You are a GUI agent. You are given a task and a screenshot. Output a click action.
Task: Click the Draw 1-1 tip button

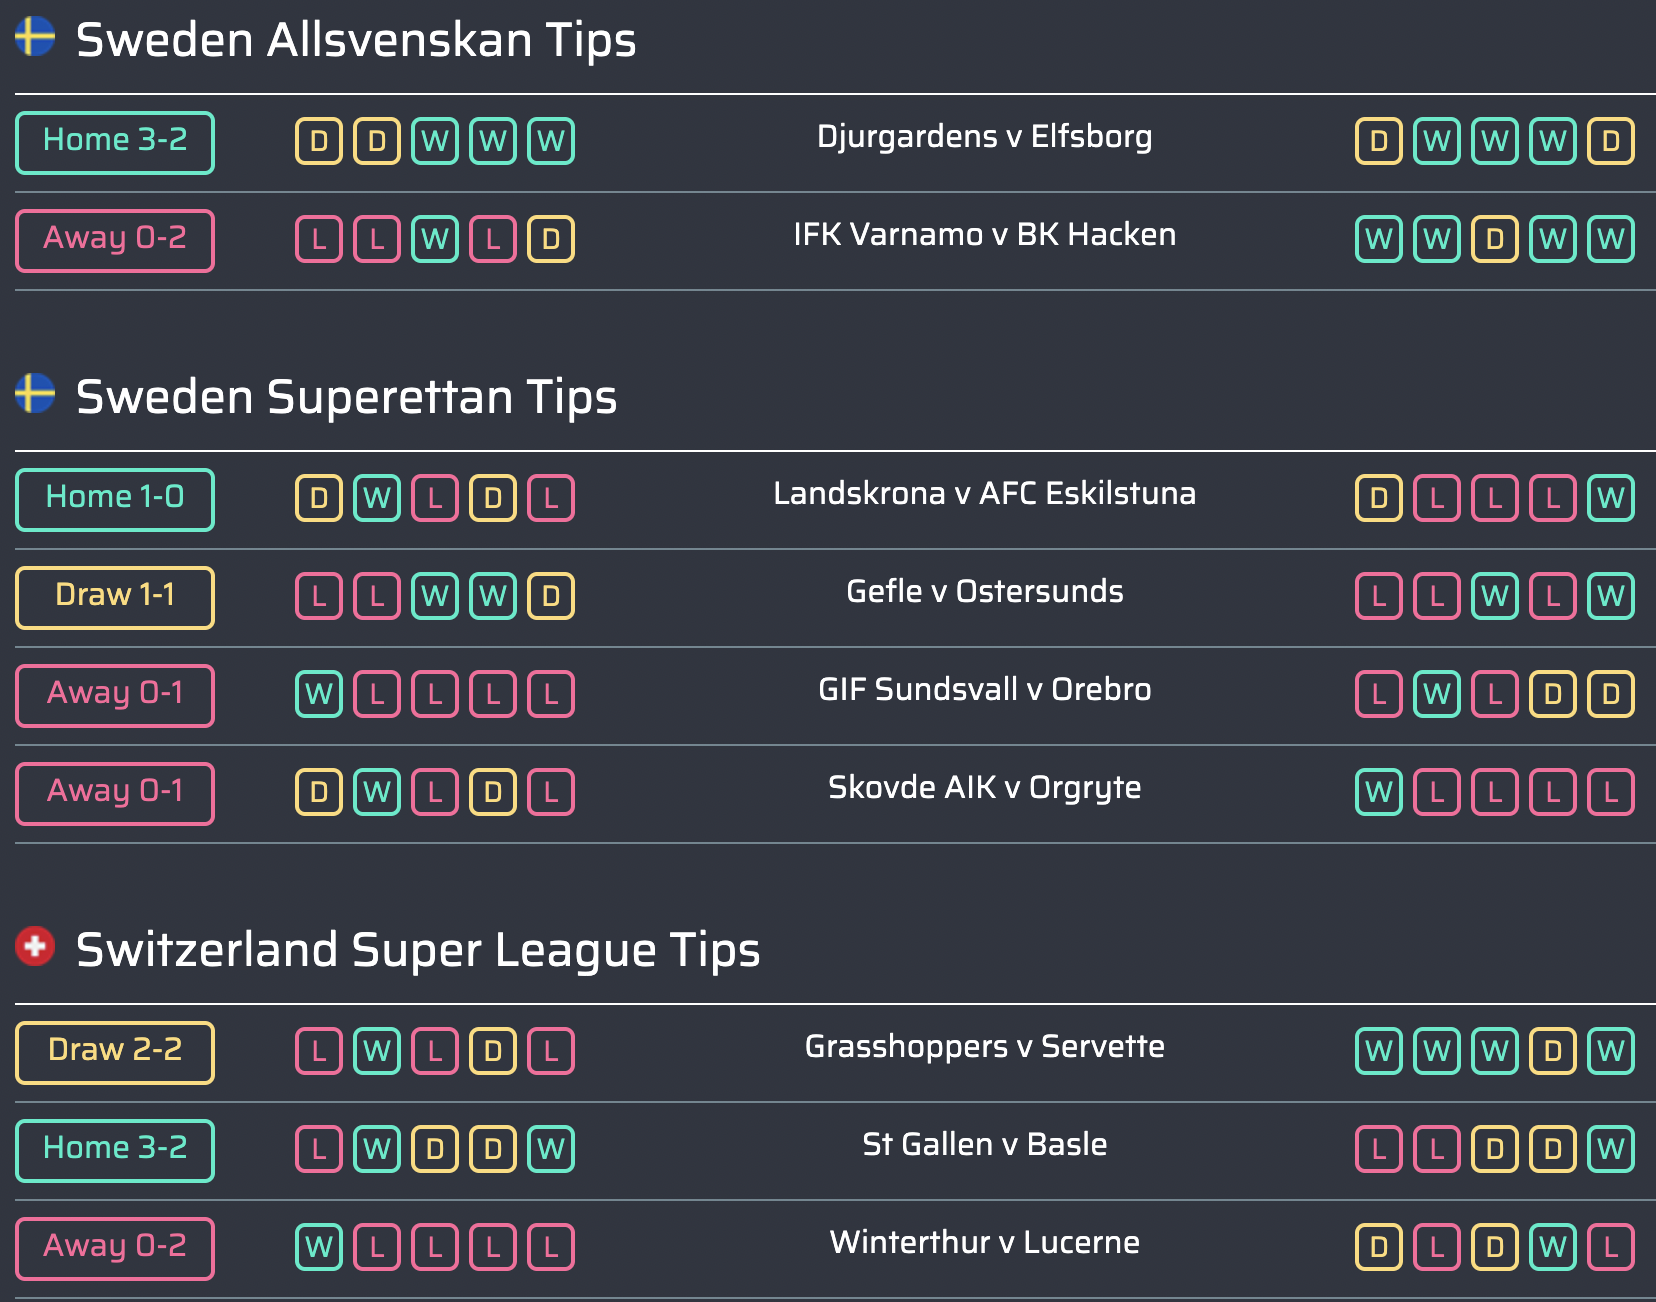[x=115, y=597]
